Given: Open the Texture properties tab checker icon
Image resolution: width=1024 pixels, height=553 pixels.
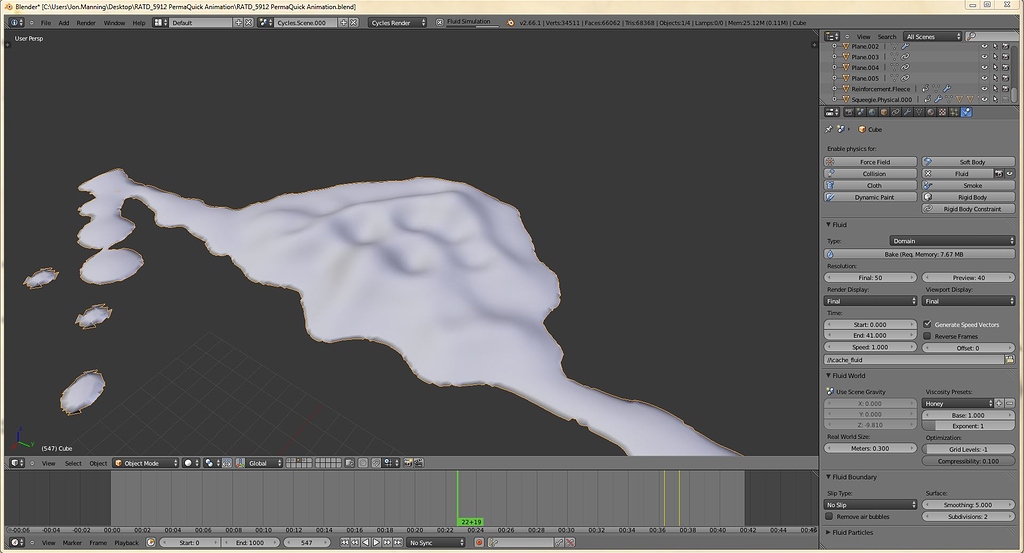Looking at the screenshot, I should [943, 112].
